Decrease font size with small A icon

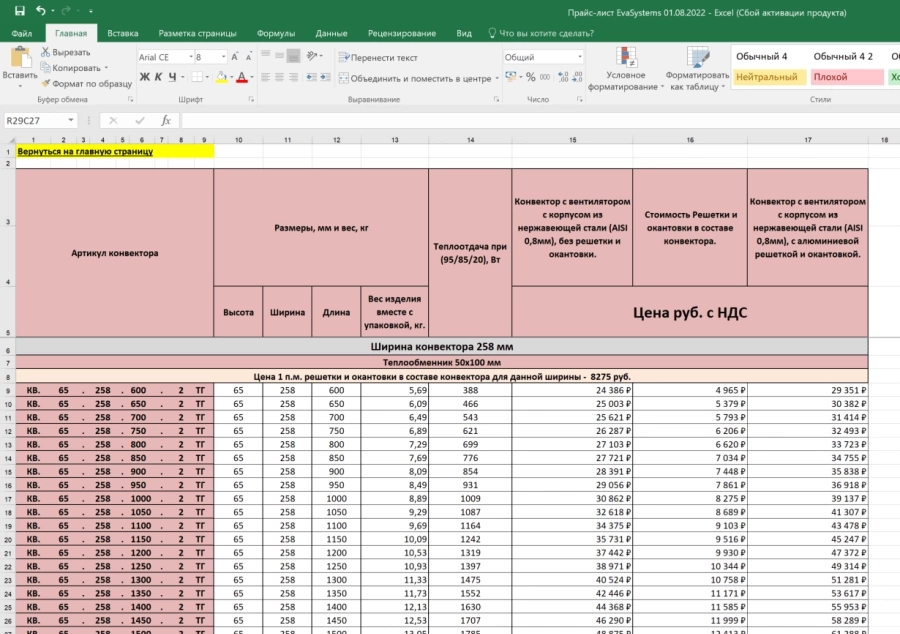click(x=249, y=57)
